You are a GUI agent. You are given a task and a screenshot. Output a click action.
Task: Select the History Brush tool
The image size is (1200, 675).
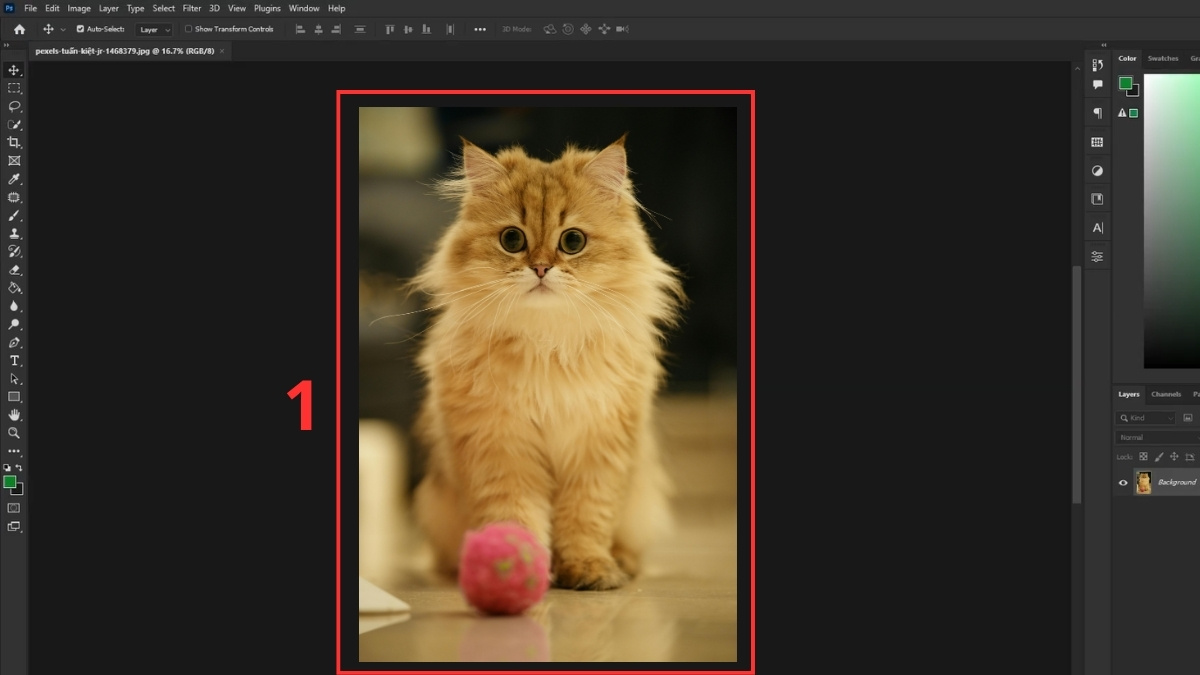[x=14, y=251]
